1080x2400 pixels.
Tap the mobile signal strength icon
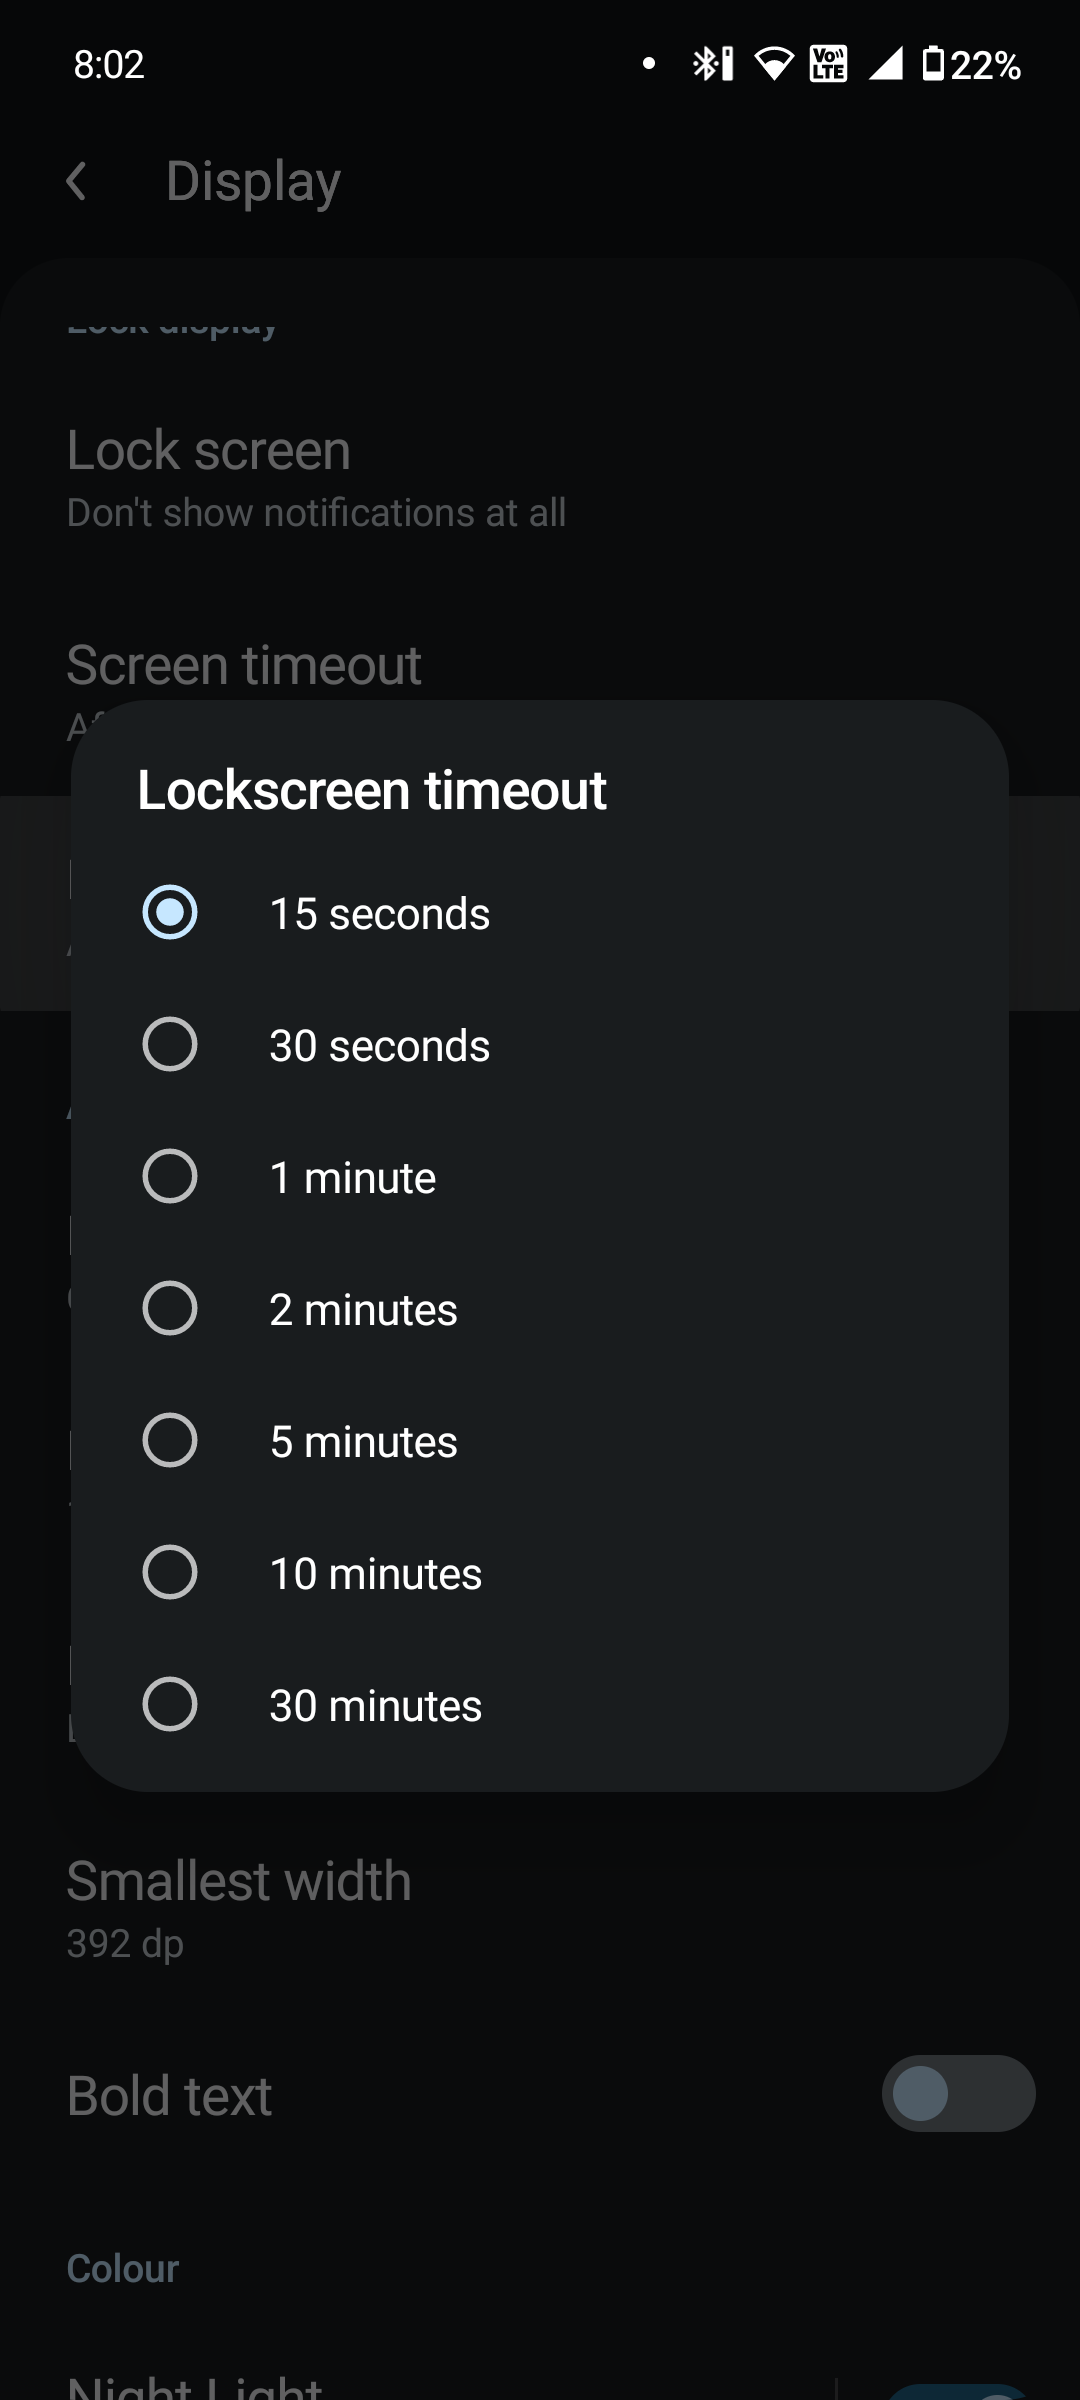[886, 64]
